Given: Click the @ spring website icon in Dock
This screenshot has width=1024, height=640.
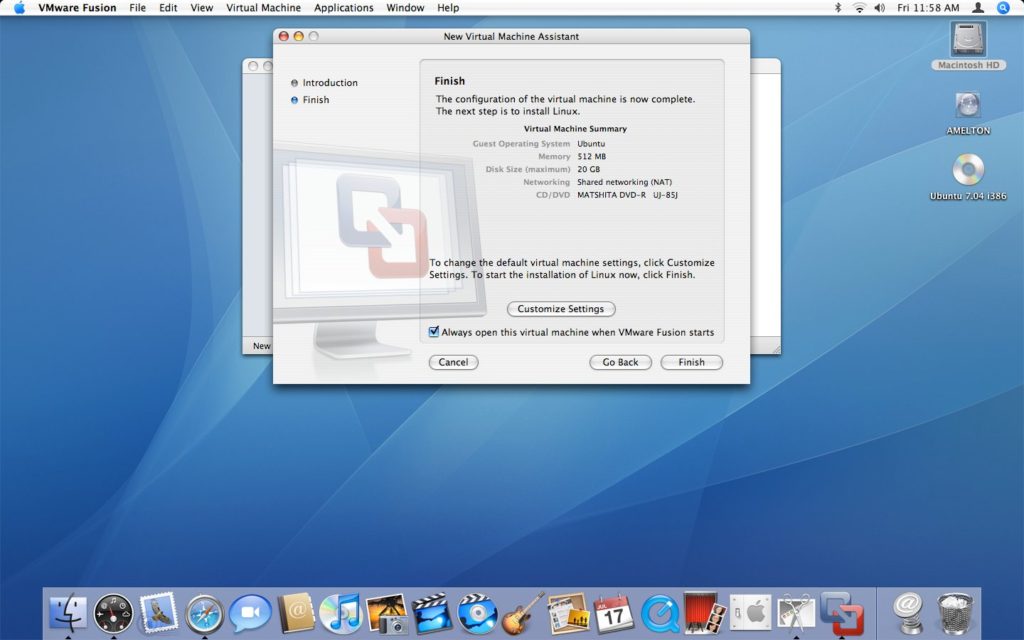Looking at the screenshot, I should coord(908,613).
